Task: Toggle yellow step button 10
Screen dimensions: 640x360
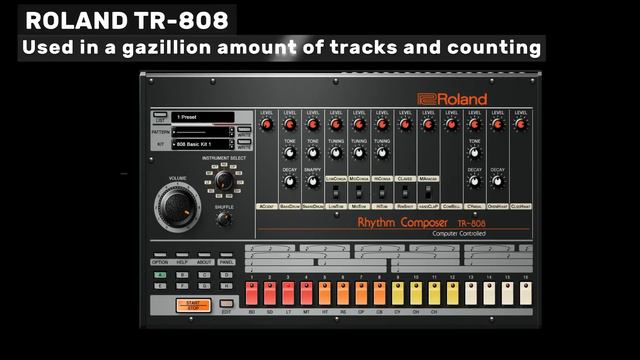Action: (x=416, y=293)
